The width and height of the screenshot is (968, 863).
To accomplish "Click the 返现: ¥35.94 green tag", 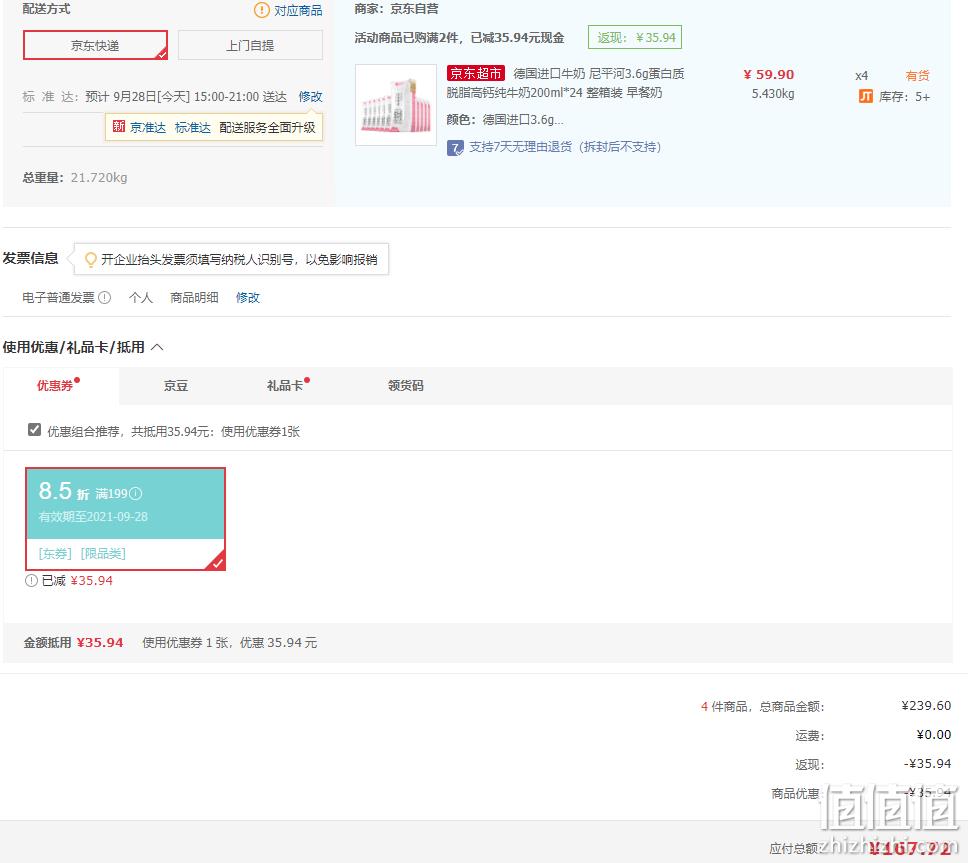I will pyautogui.click(x=635, y=38).
